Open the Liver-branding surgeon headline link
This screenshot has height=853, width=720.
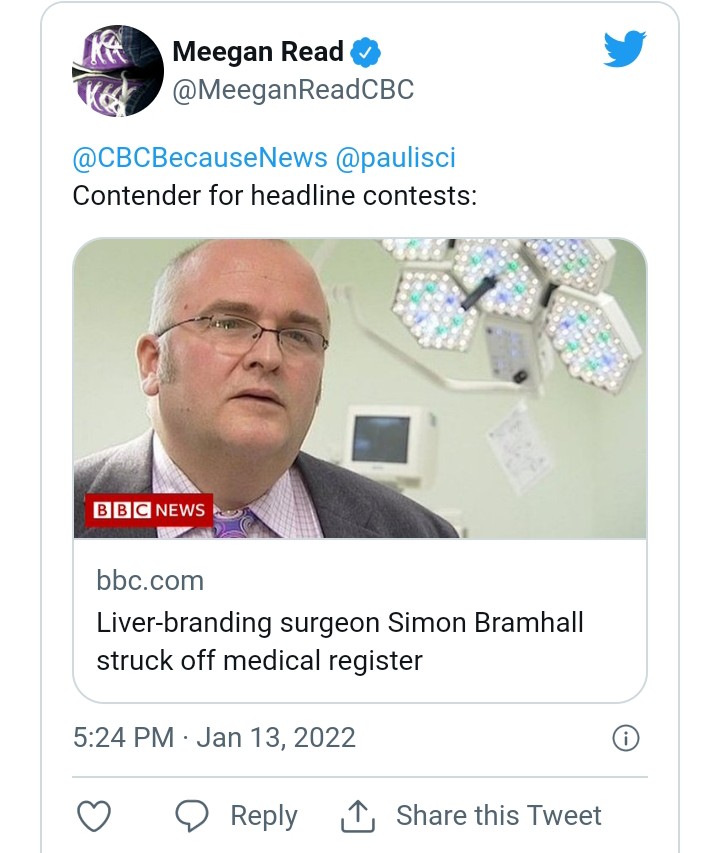(340, 623)
